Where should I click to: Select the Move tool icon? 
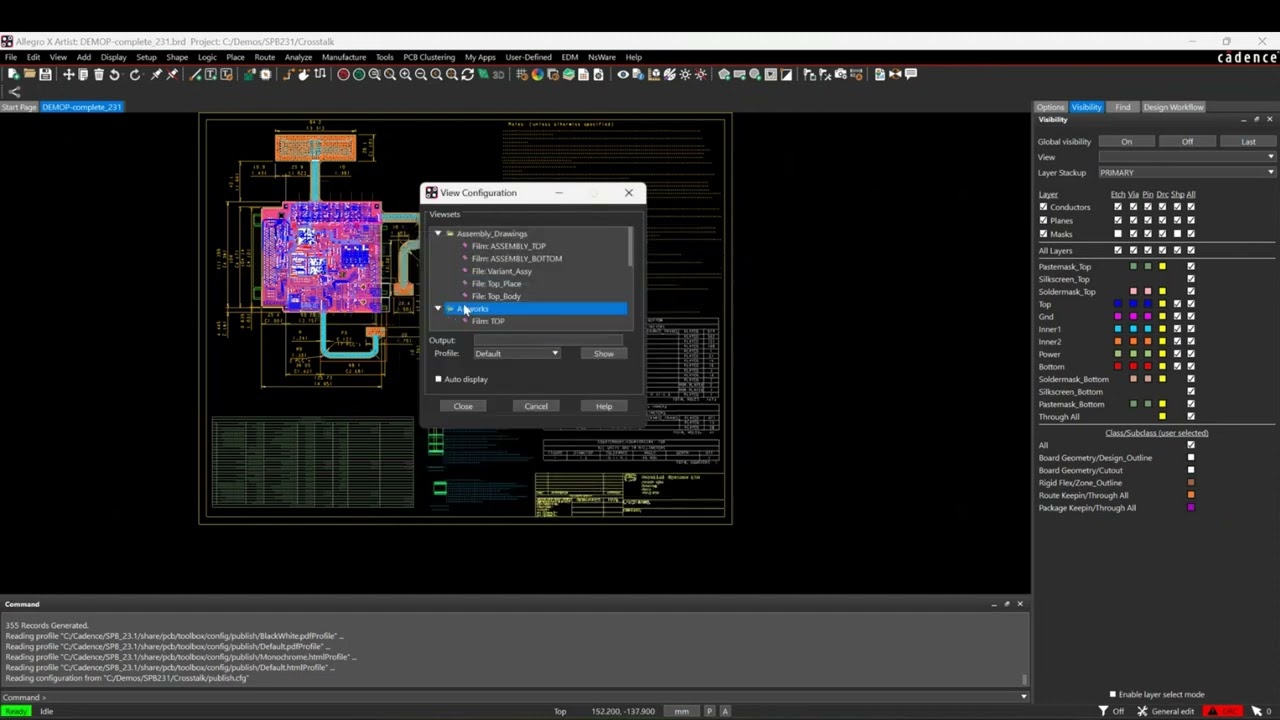[x=68, y=74]
